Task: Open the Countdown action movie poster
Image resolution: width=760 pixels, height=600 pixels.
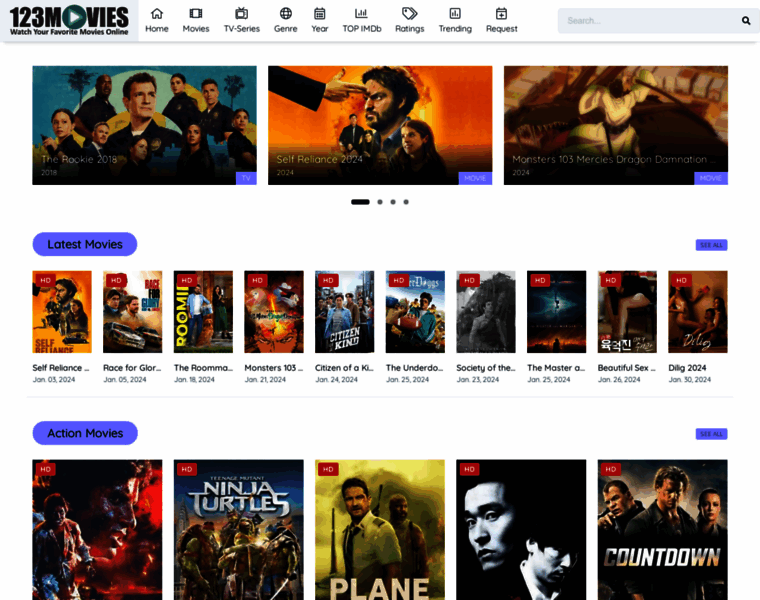Action: coord(663,530)
